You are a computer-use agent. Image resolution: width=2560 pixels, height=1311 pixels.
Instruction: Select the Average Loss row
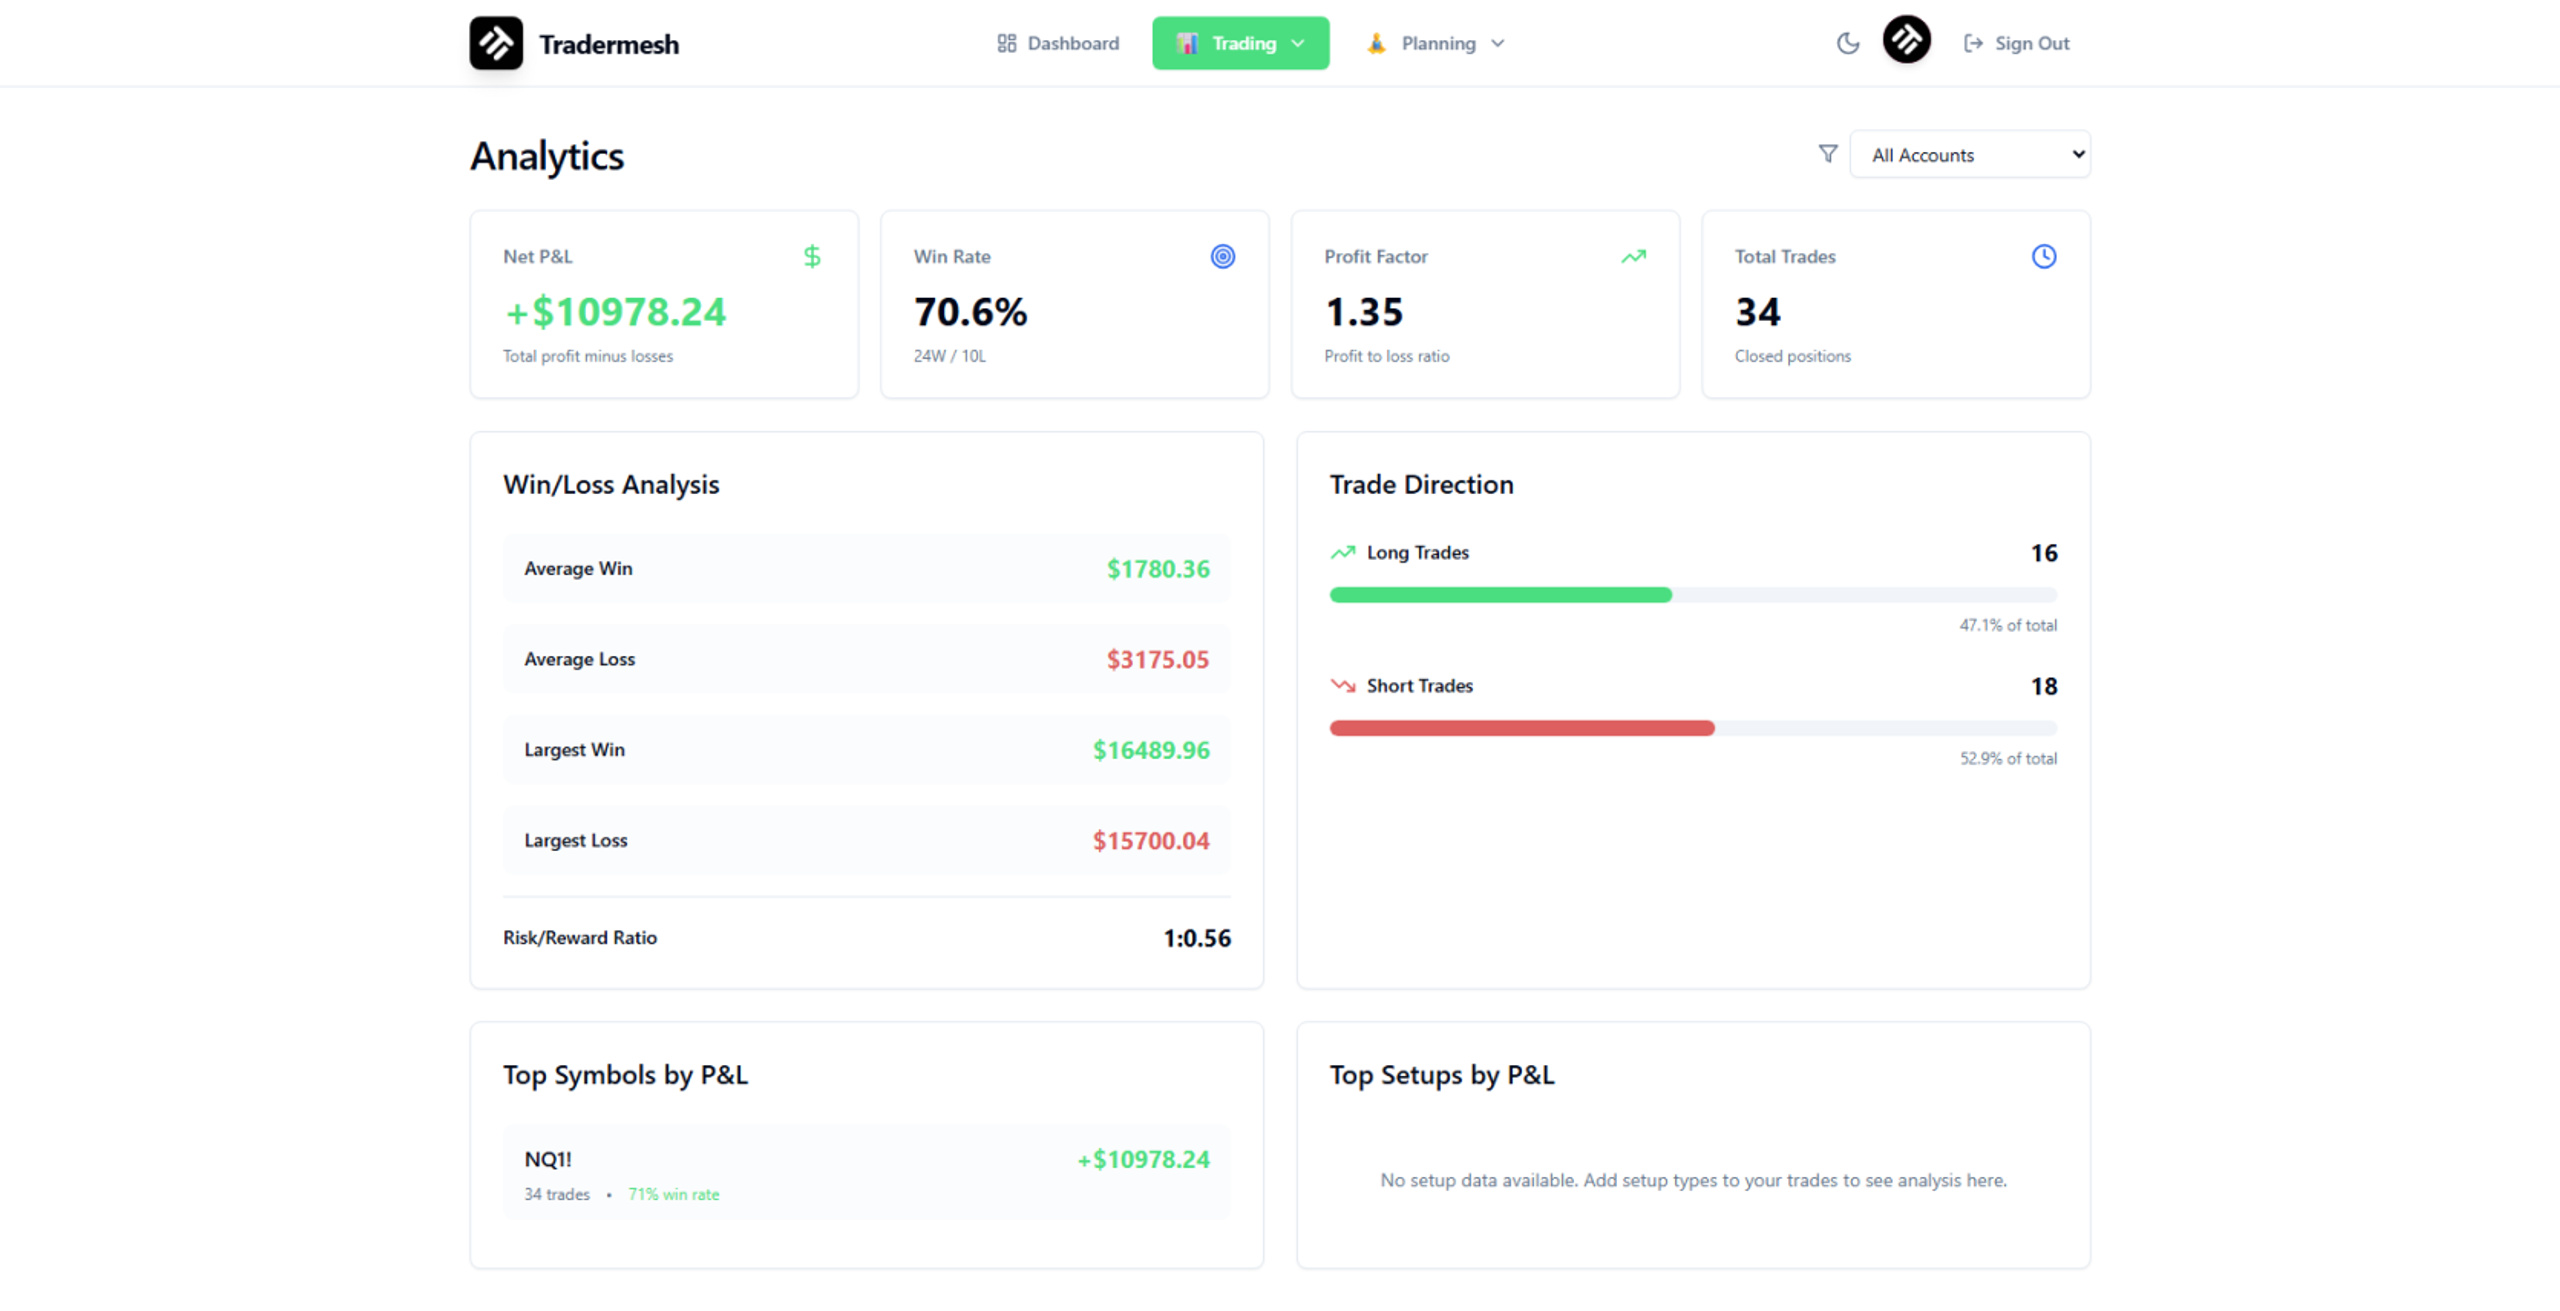click(x=866, y=659)
